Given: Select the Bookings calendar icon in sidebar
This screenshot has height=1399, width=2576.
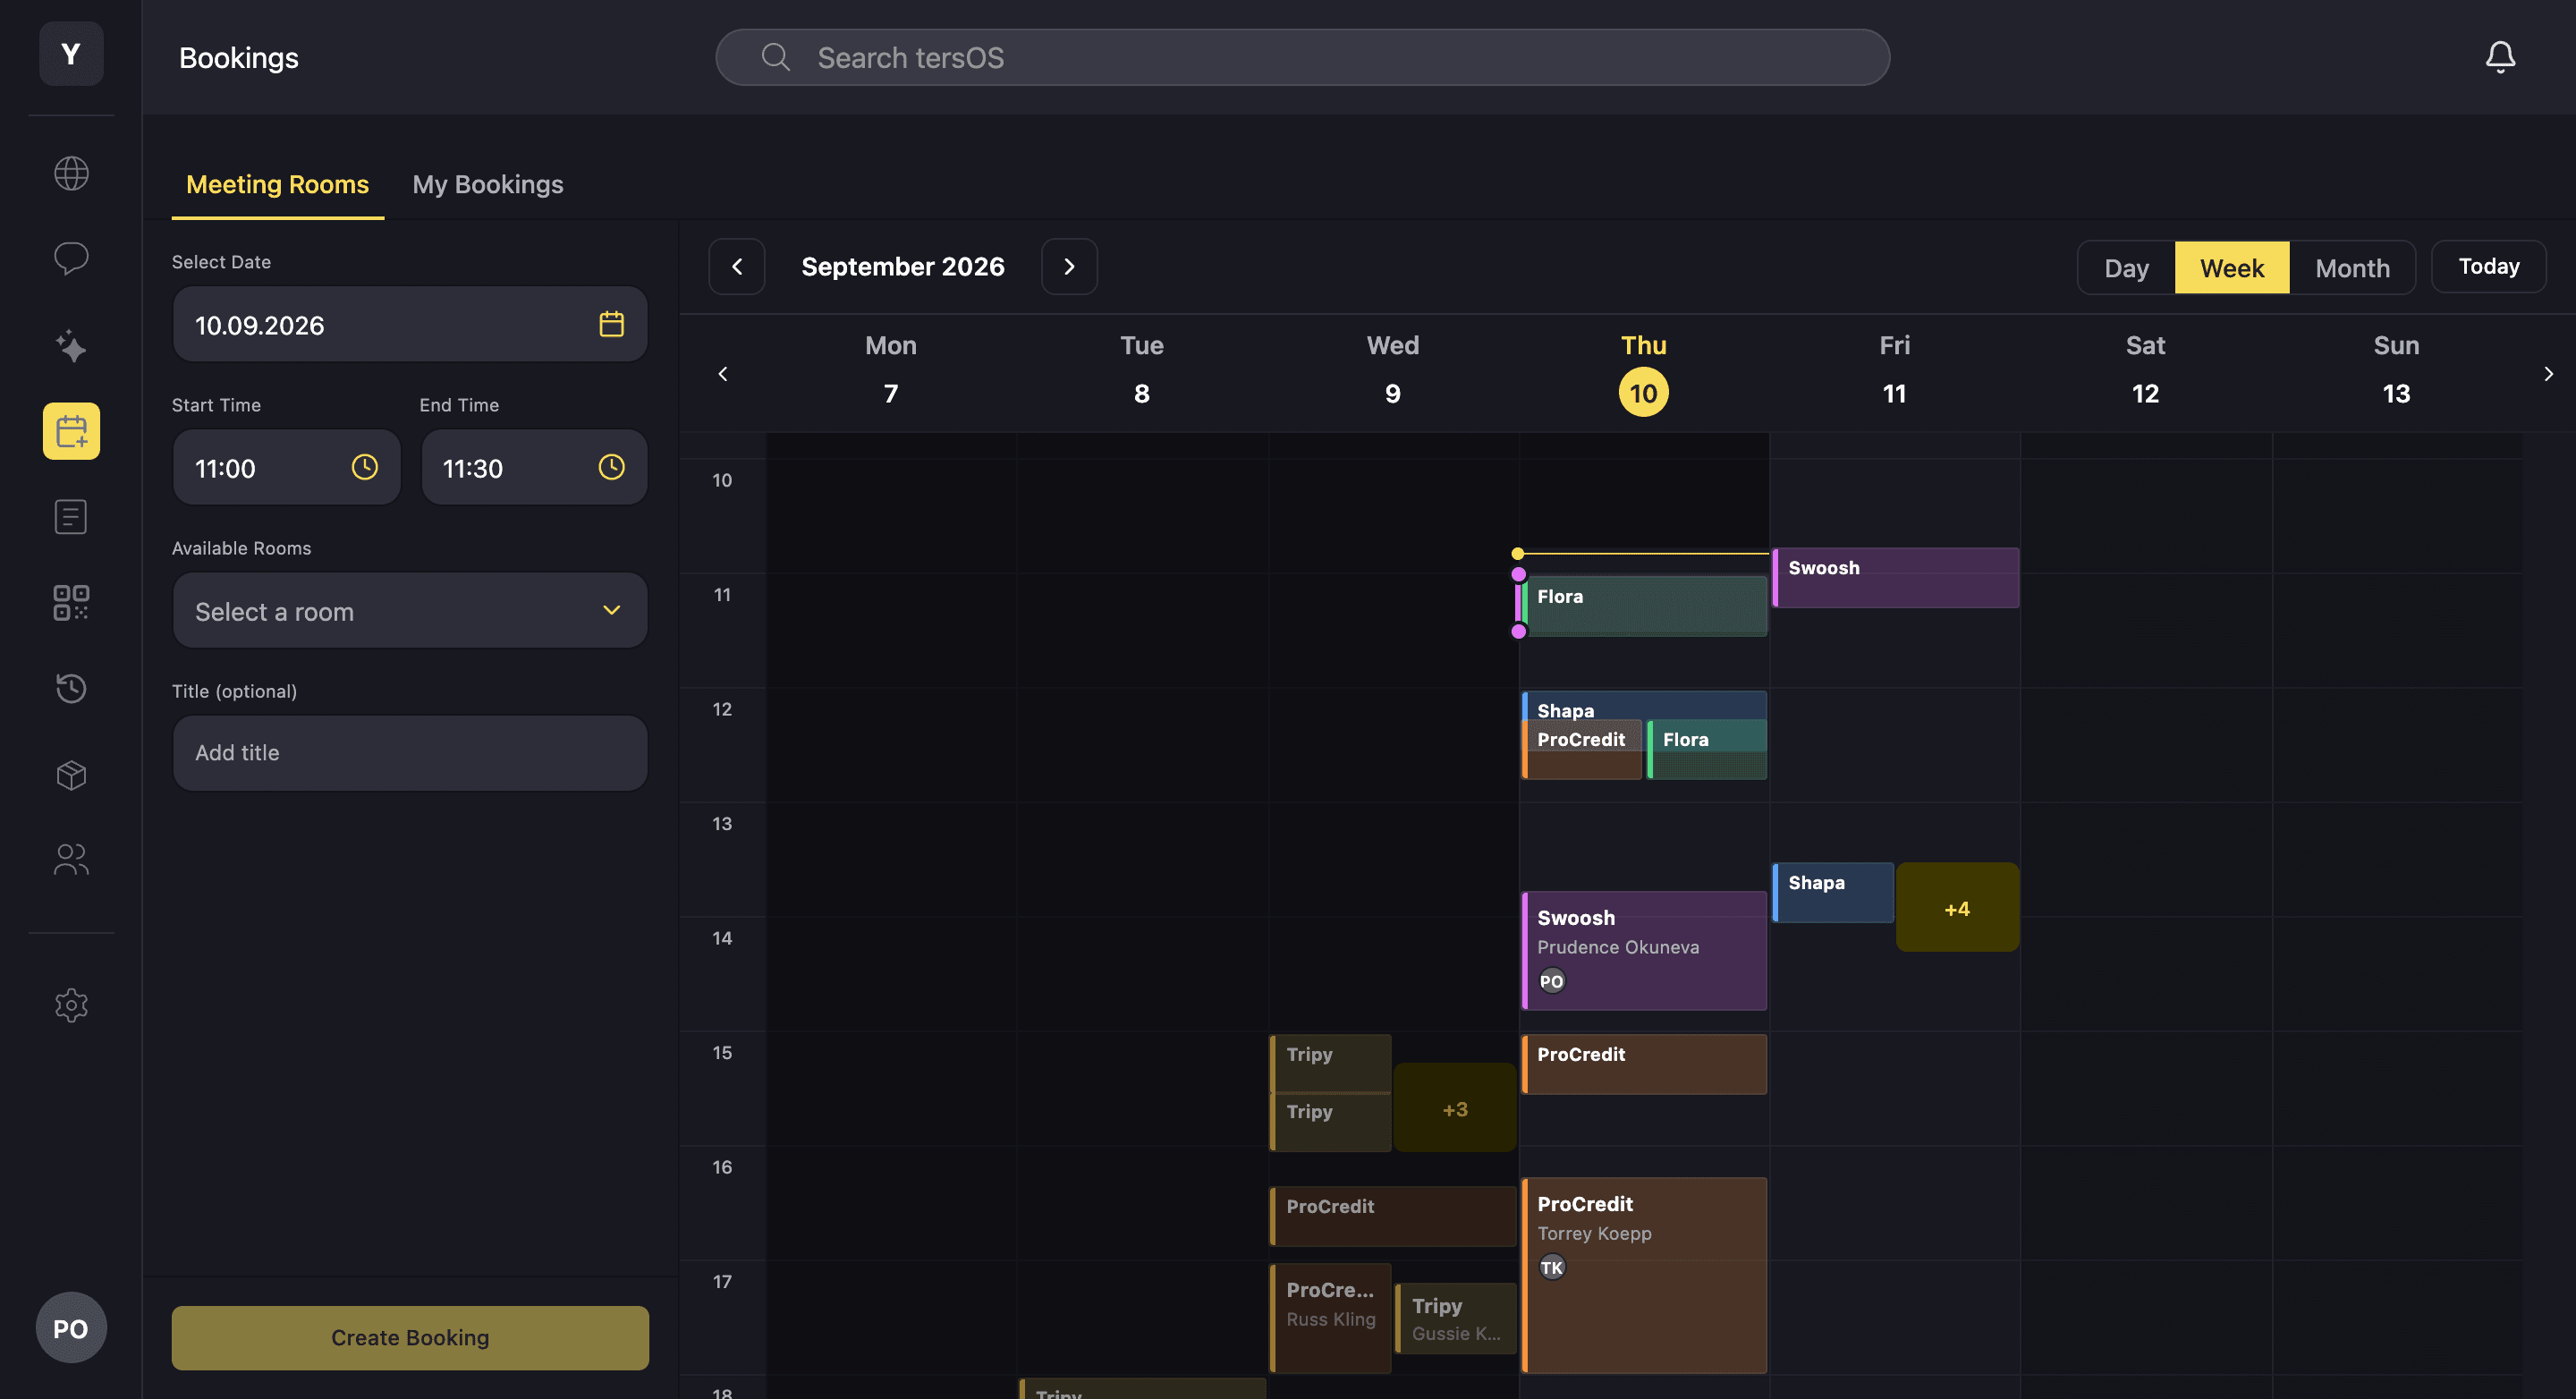Looking at the screenshot, I should pos(71,431).
